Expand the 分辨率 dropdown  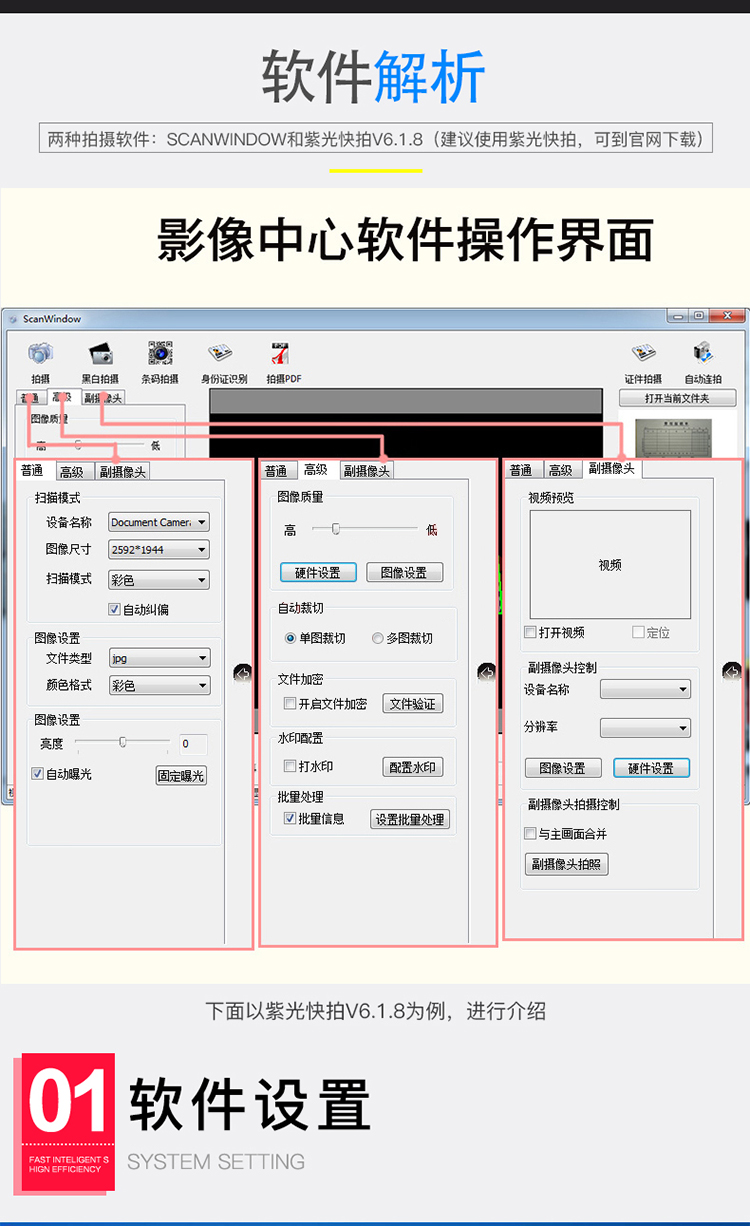click(x=645, y=728)
